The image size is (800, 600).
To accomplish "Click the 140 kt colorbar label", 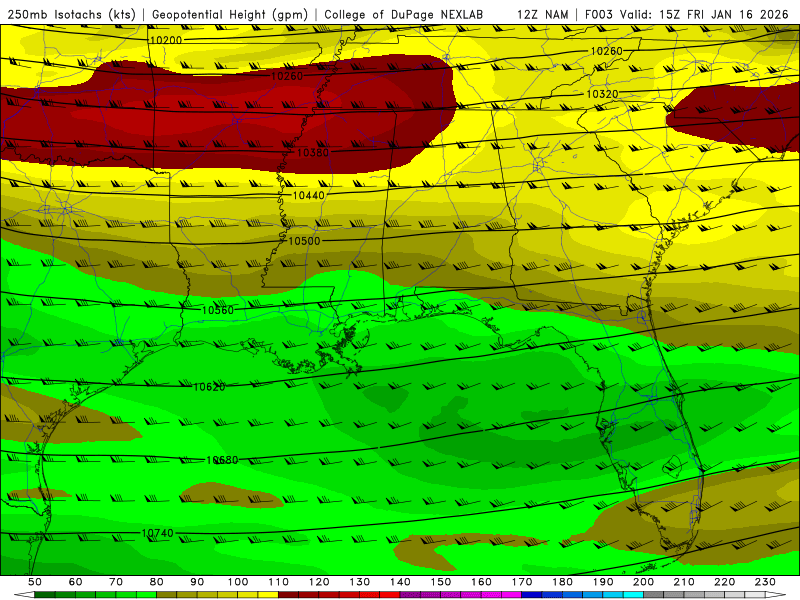I will tap(401, 582).
